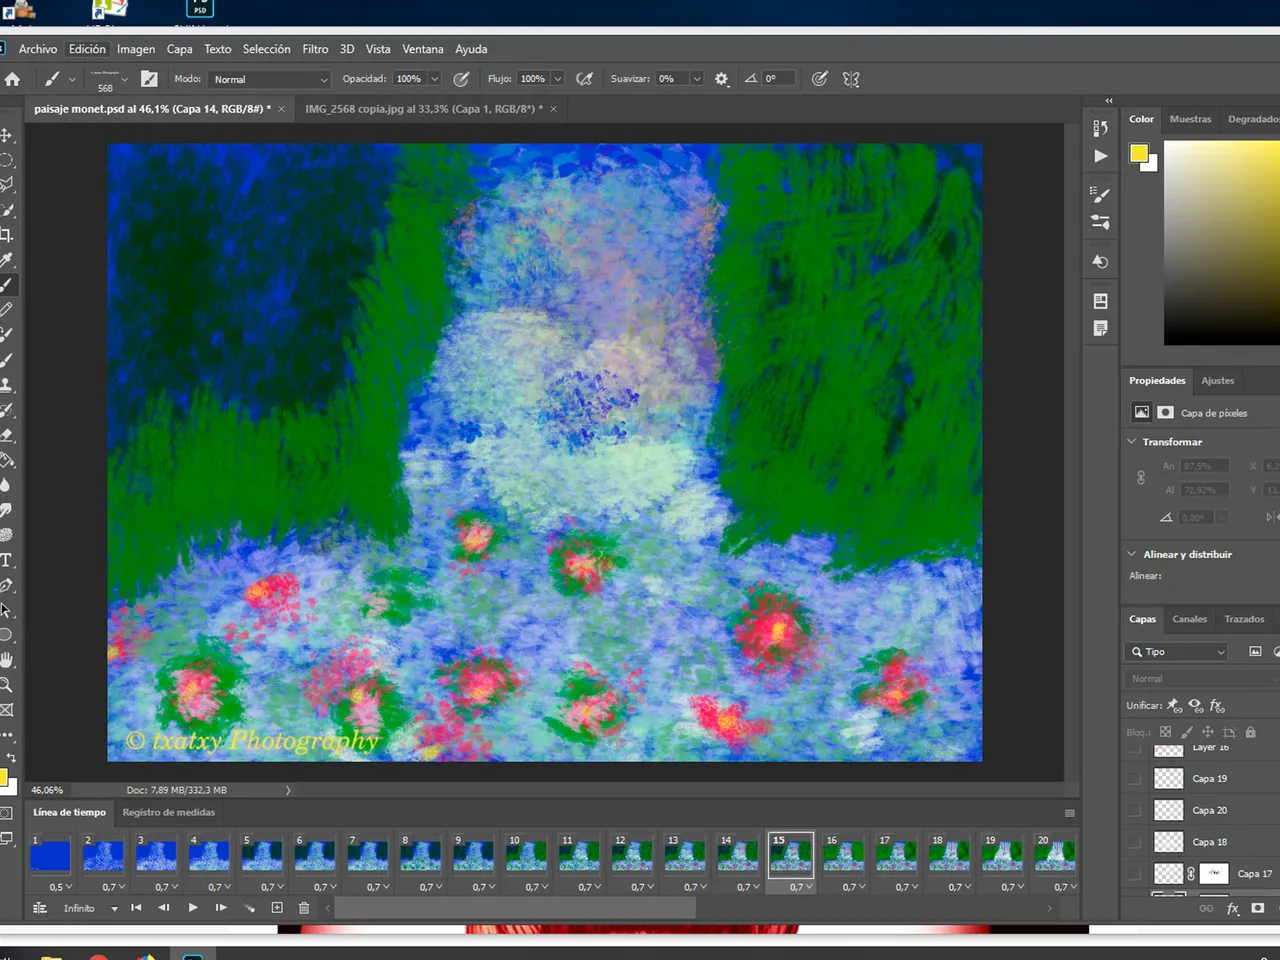Select the Eraser tool

[6, 435]
